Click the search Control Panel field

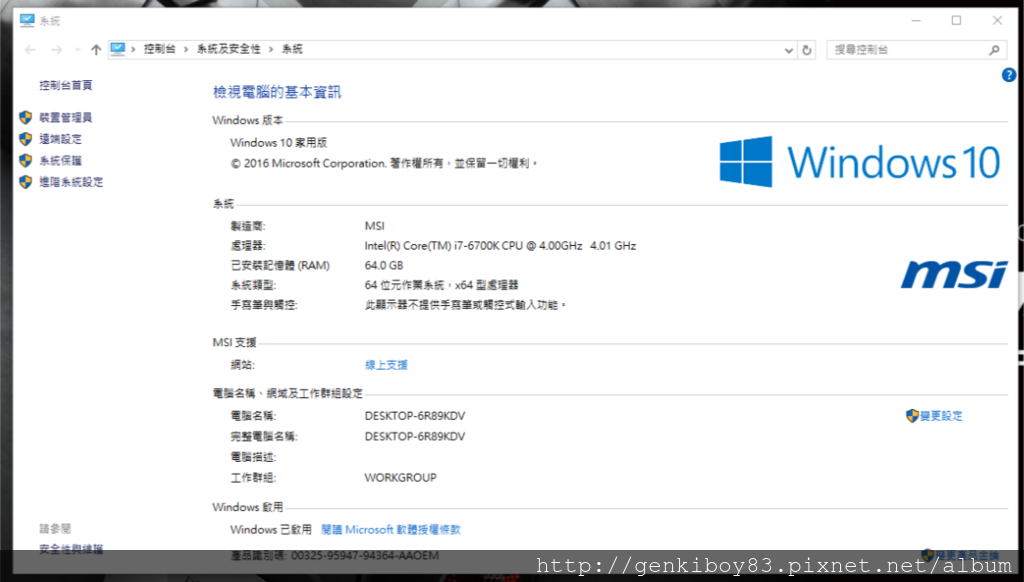point(916,50)
